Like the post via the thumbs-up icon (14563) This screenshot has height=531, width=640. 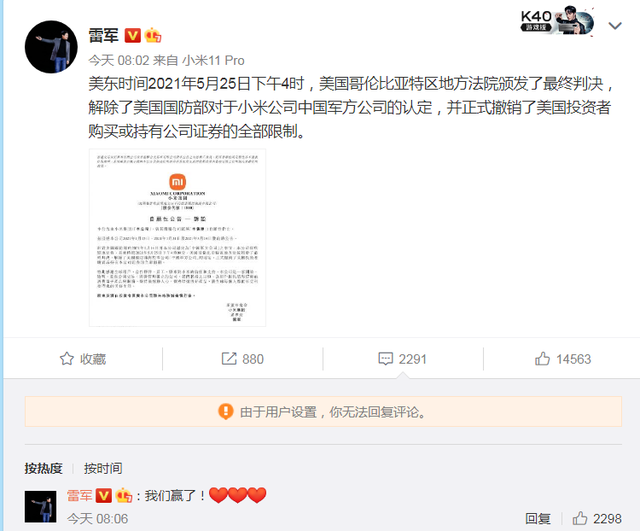tap(542, 358)
